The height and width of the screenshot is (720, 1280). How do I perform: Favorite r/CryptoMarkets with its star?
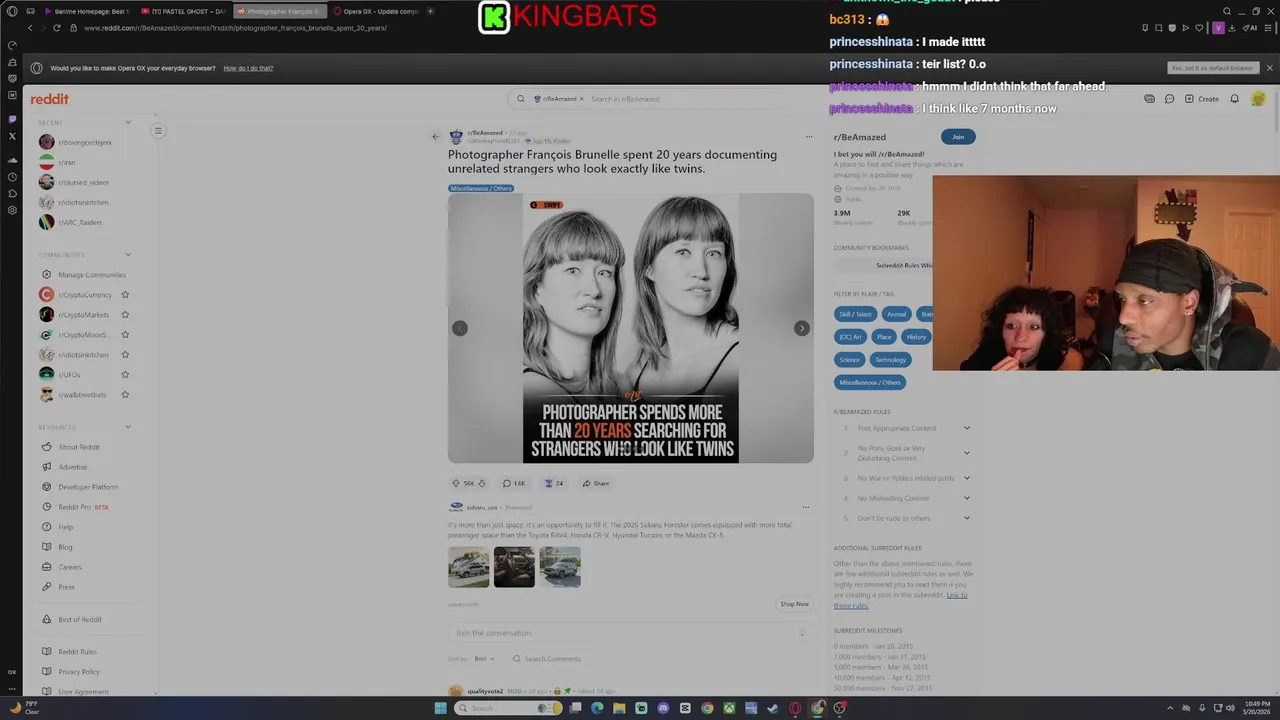[x=125, y=315]
